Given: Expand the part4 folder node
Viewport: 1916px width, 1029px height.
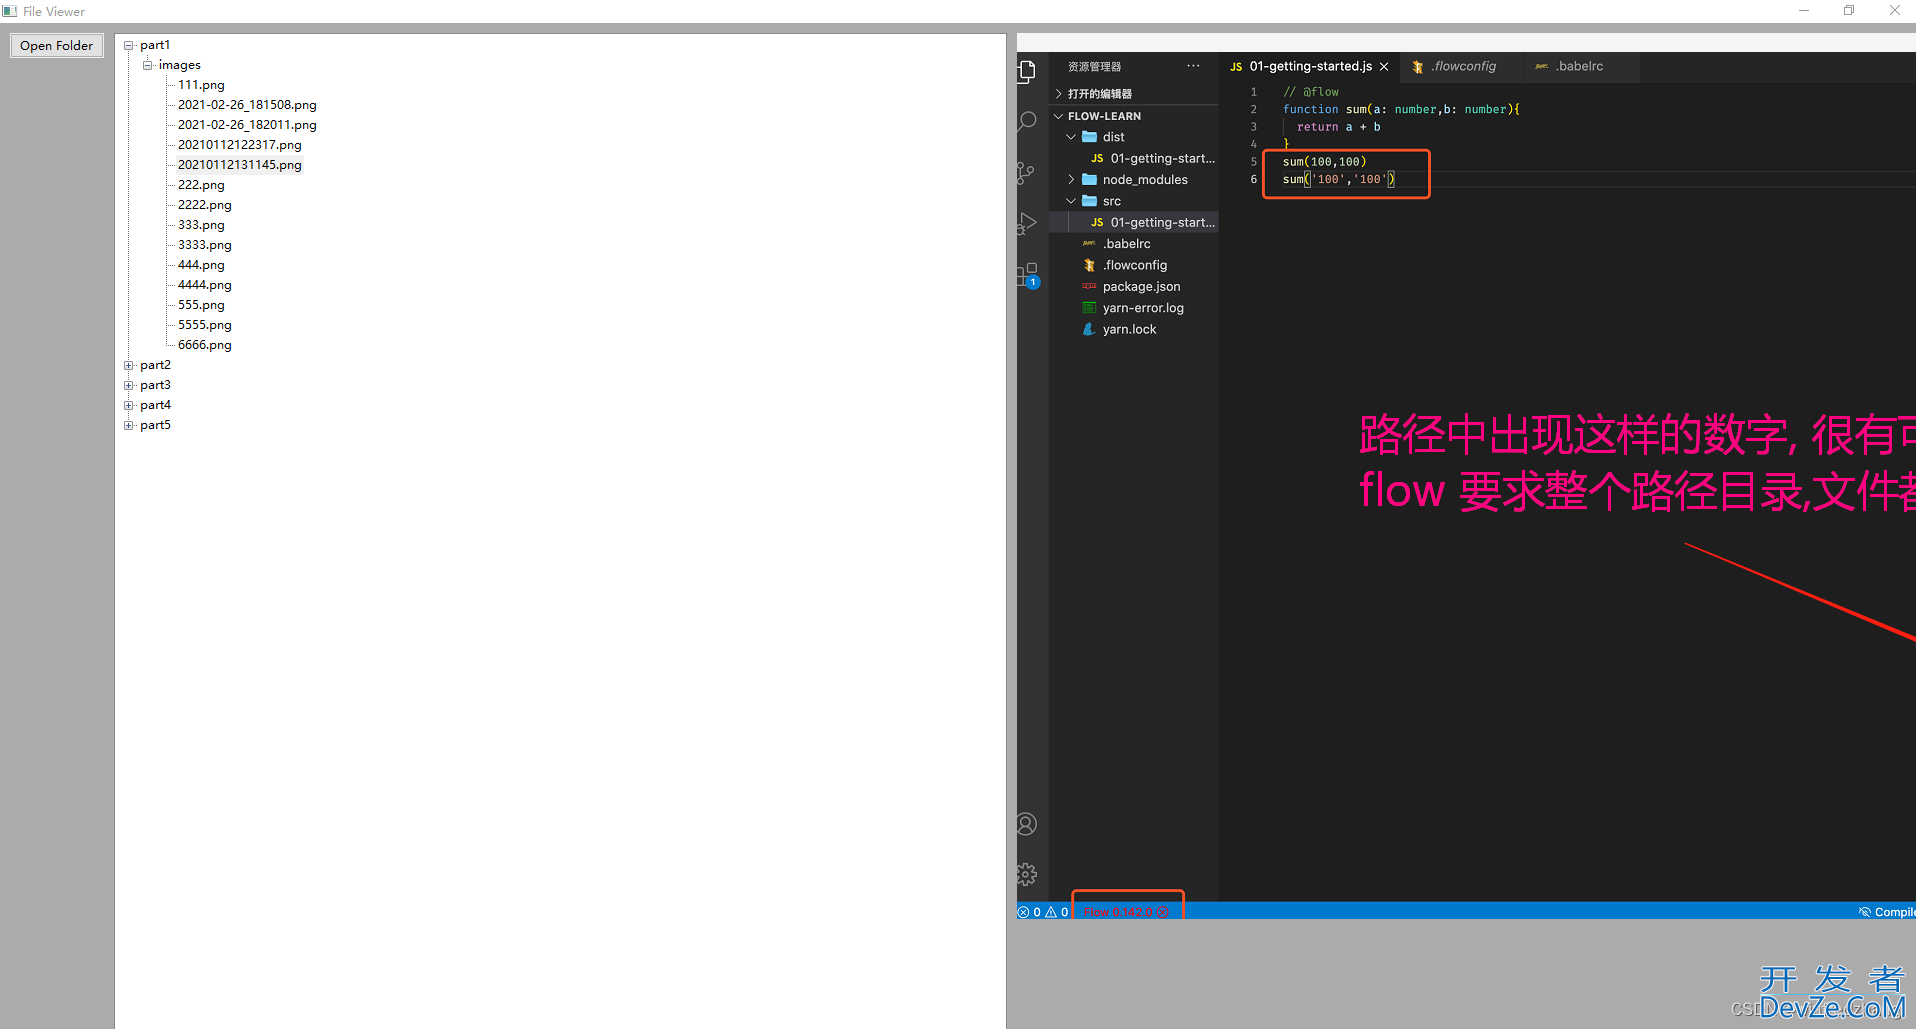Looking at the screenshot, I should (x=129, y=406).
